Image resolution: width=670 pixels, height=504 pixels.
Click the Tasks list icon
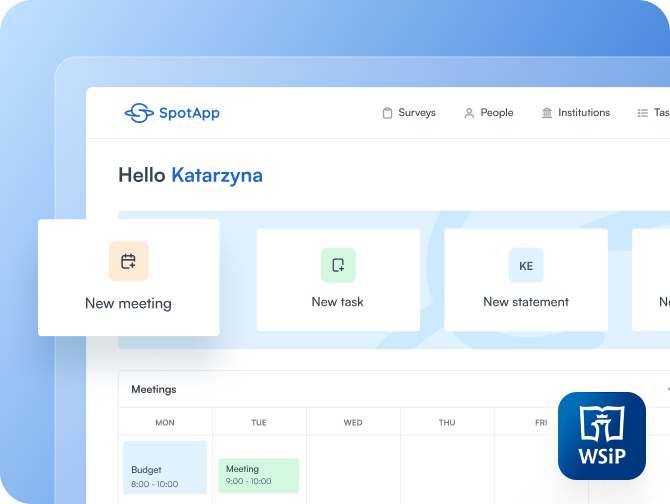643,113
